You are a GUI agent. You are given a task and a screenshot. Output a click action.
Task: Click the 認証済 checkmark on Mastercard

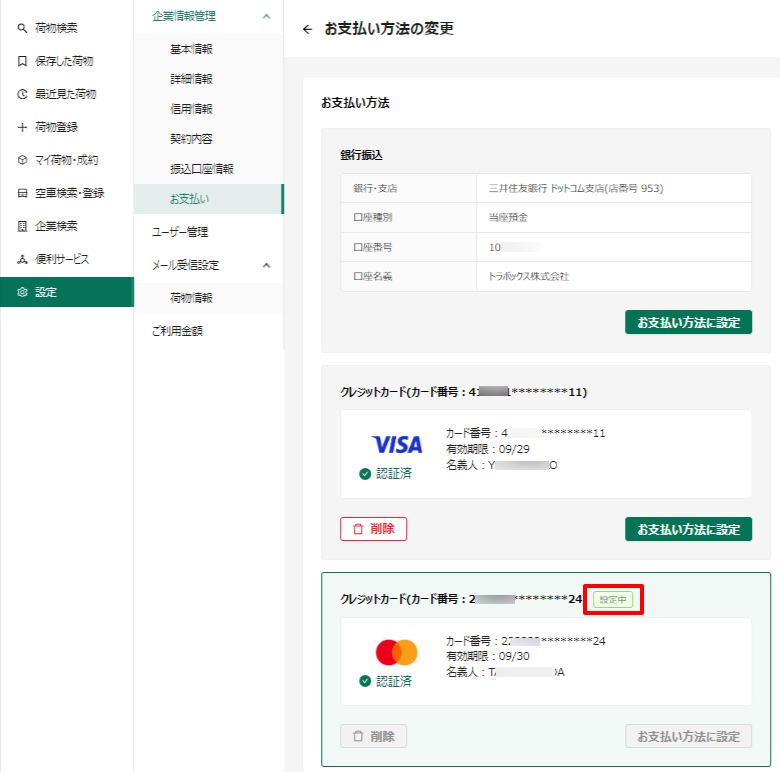pyautogui.click(x=365, y=681)
